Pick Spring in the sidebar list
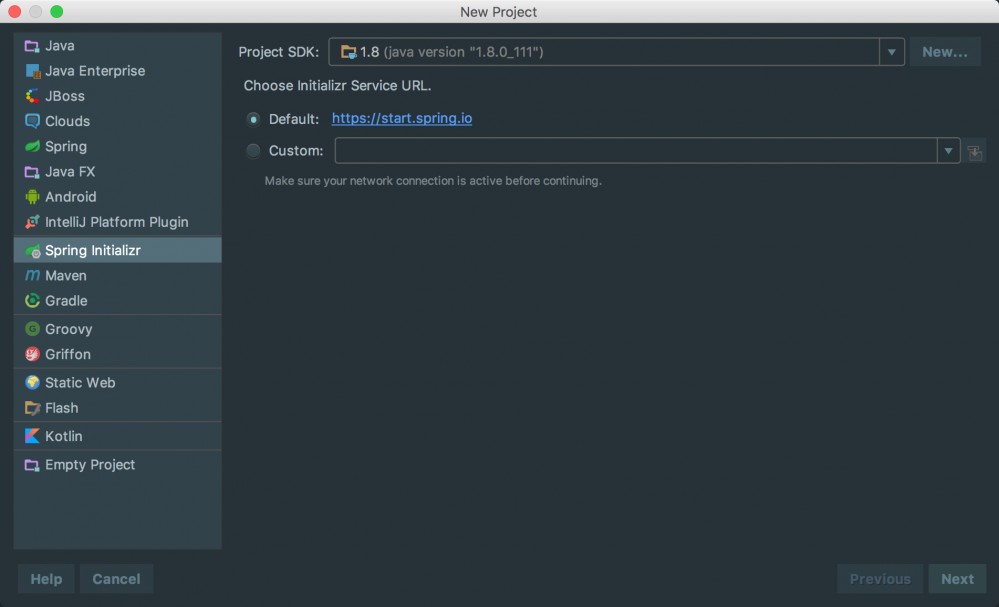 pyautogui.click(x=118, y=146)
